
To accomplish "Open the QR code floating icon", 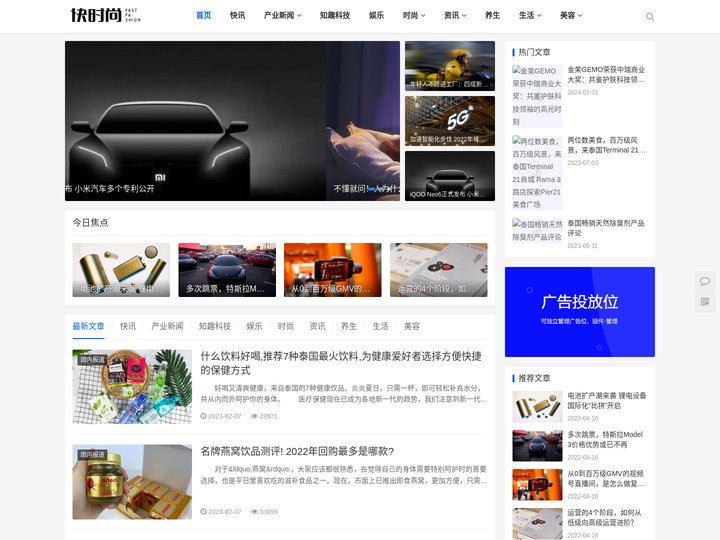I will 705,302.
